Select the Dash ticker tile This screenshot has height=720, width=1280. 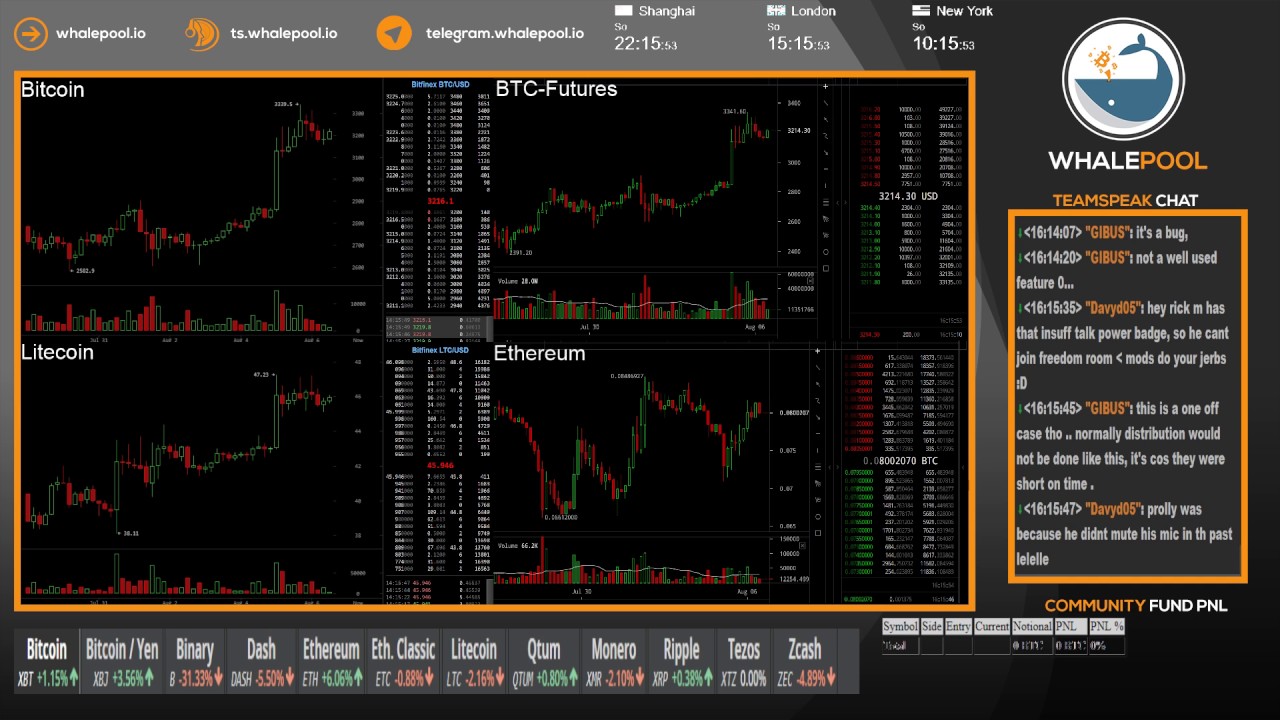pos(261,662)
